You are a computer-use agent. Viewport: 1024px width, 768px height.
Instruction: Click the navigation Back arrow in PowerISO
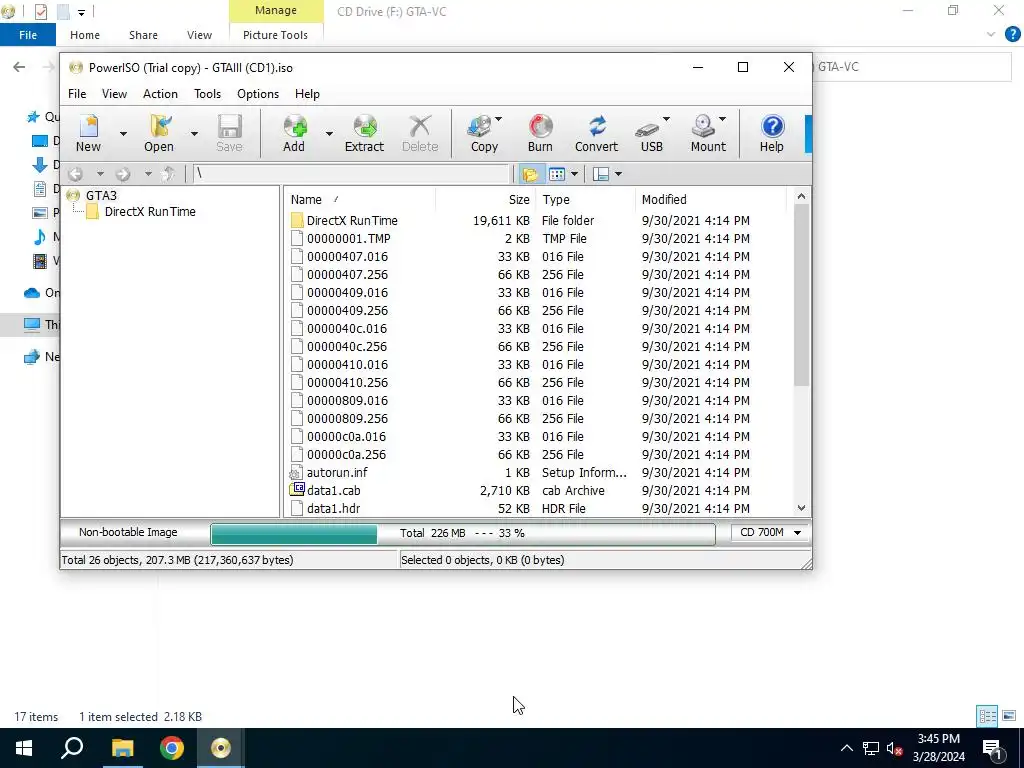(x=76, y=174)
